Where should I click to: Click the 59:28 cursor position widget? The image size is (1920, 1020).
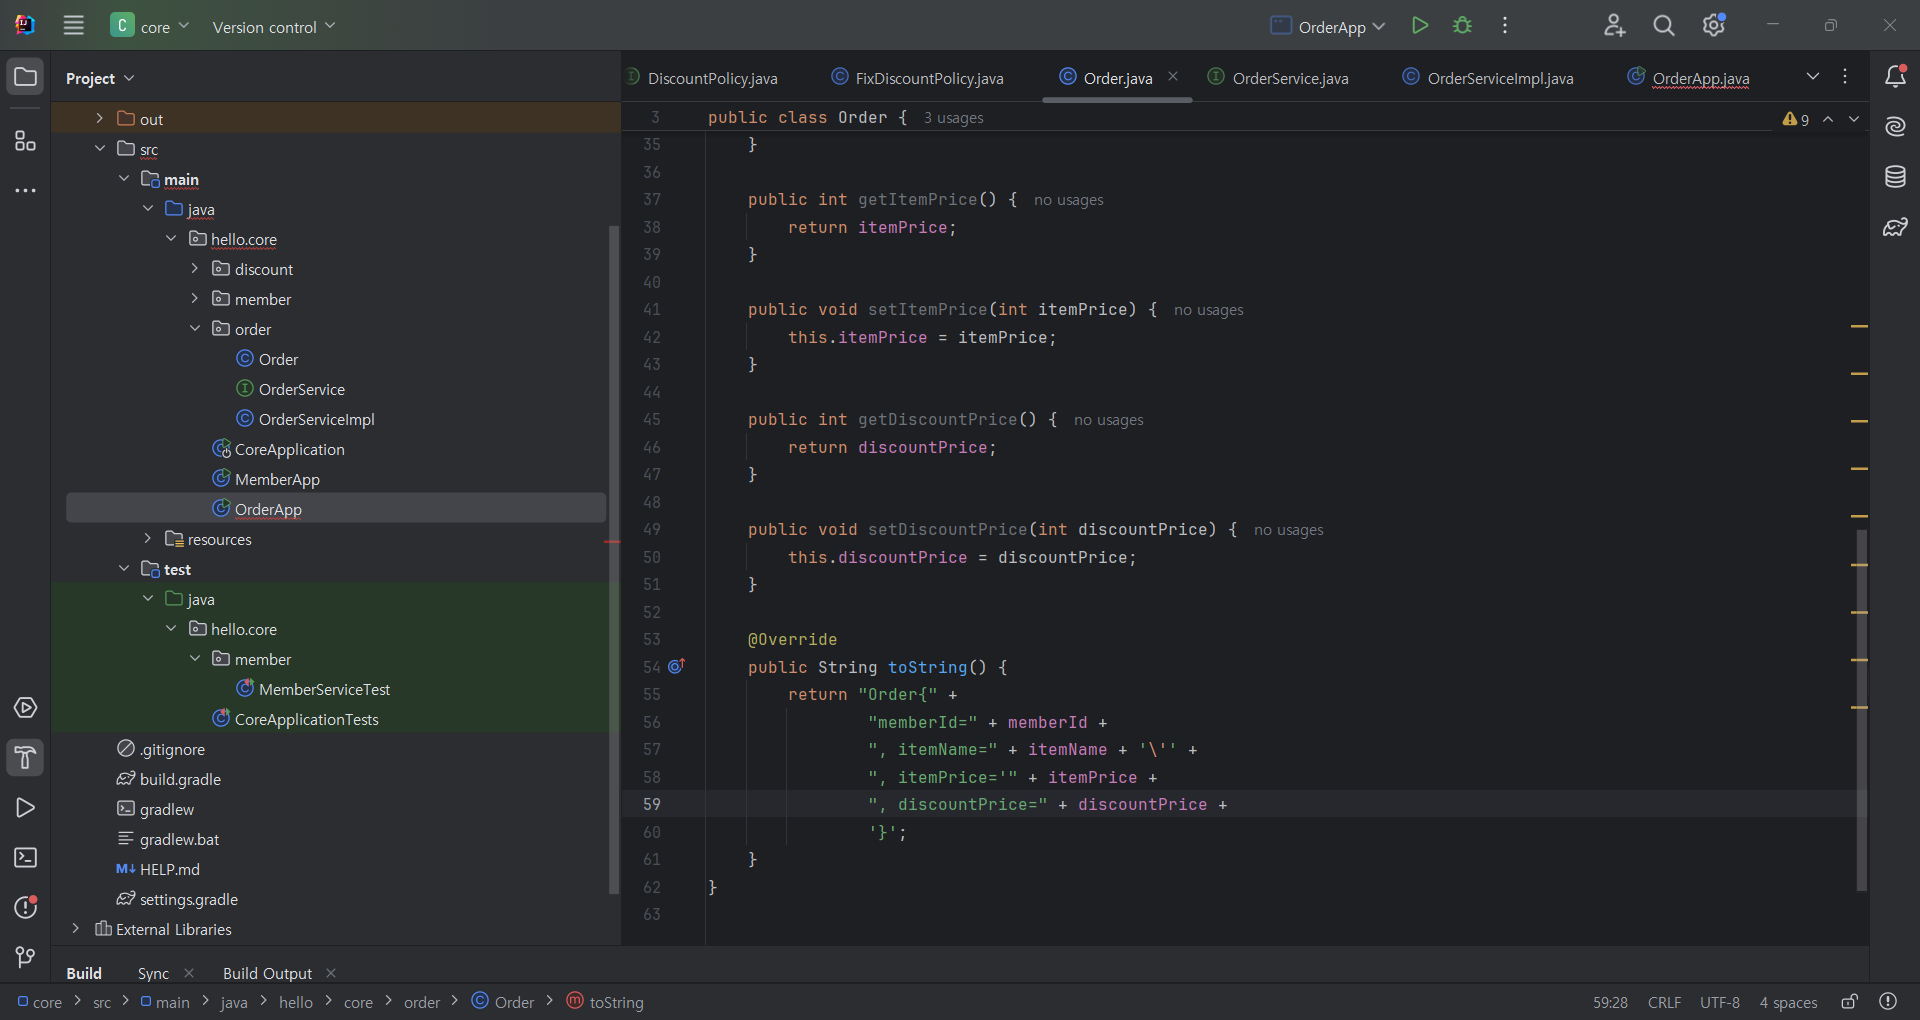[x=1610, y=1002]
